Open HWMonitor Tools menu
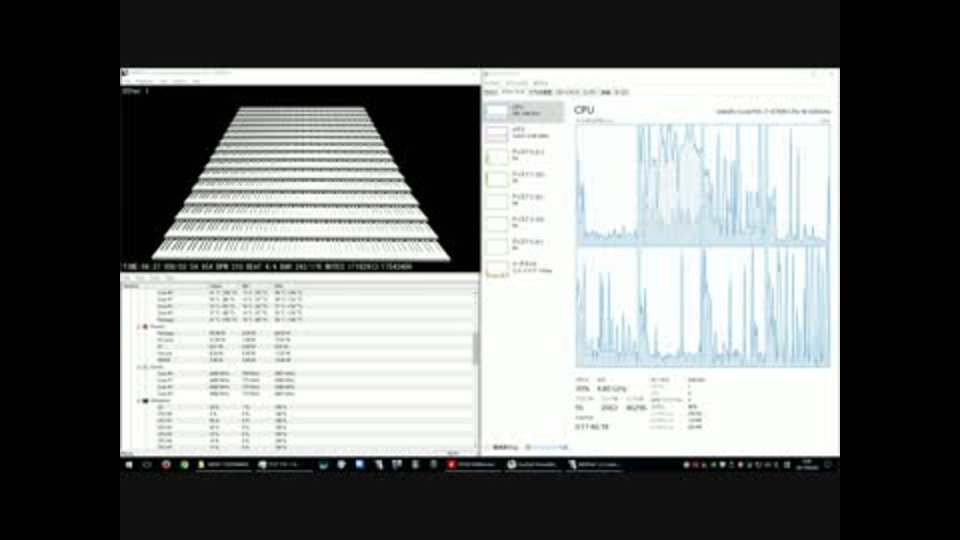The height and width of the screenshot is (540, 960). click(x=156, y=278)
